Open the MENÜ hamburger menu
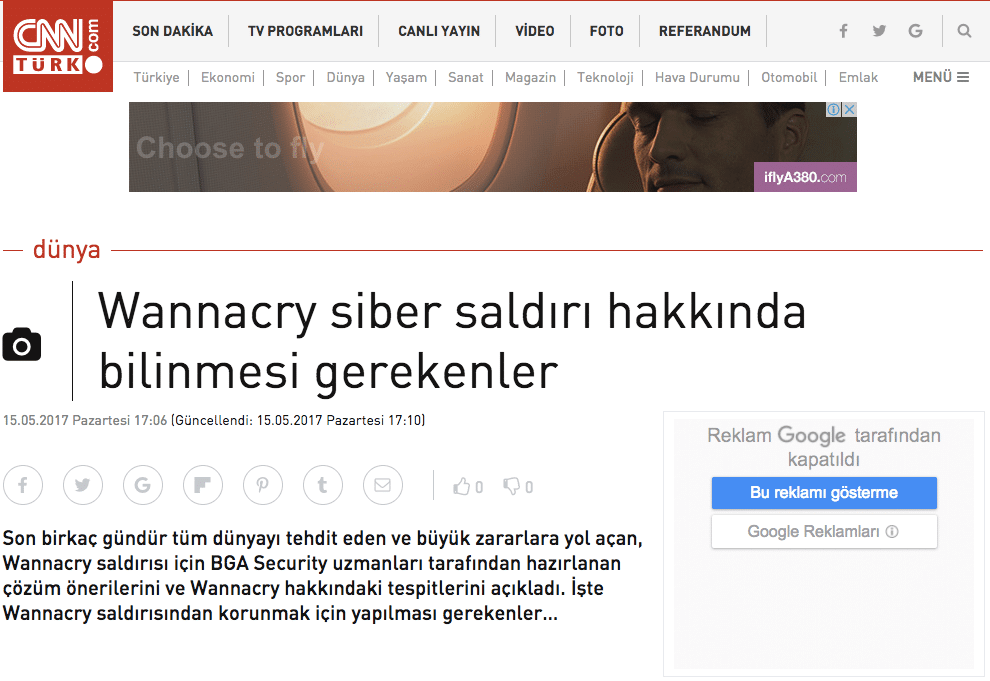Image resolution: width=990 pixels, height=681 pixels. click(x=941, y=77)
